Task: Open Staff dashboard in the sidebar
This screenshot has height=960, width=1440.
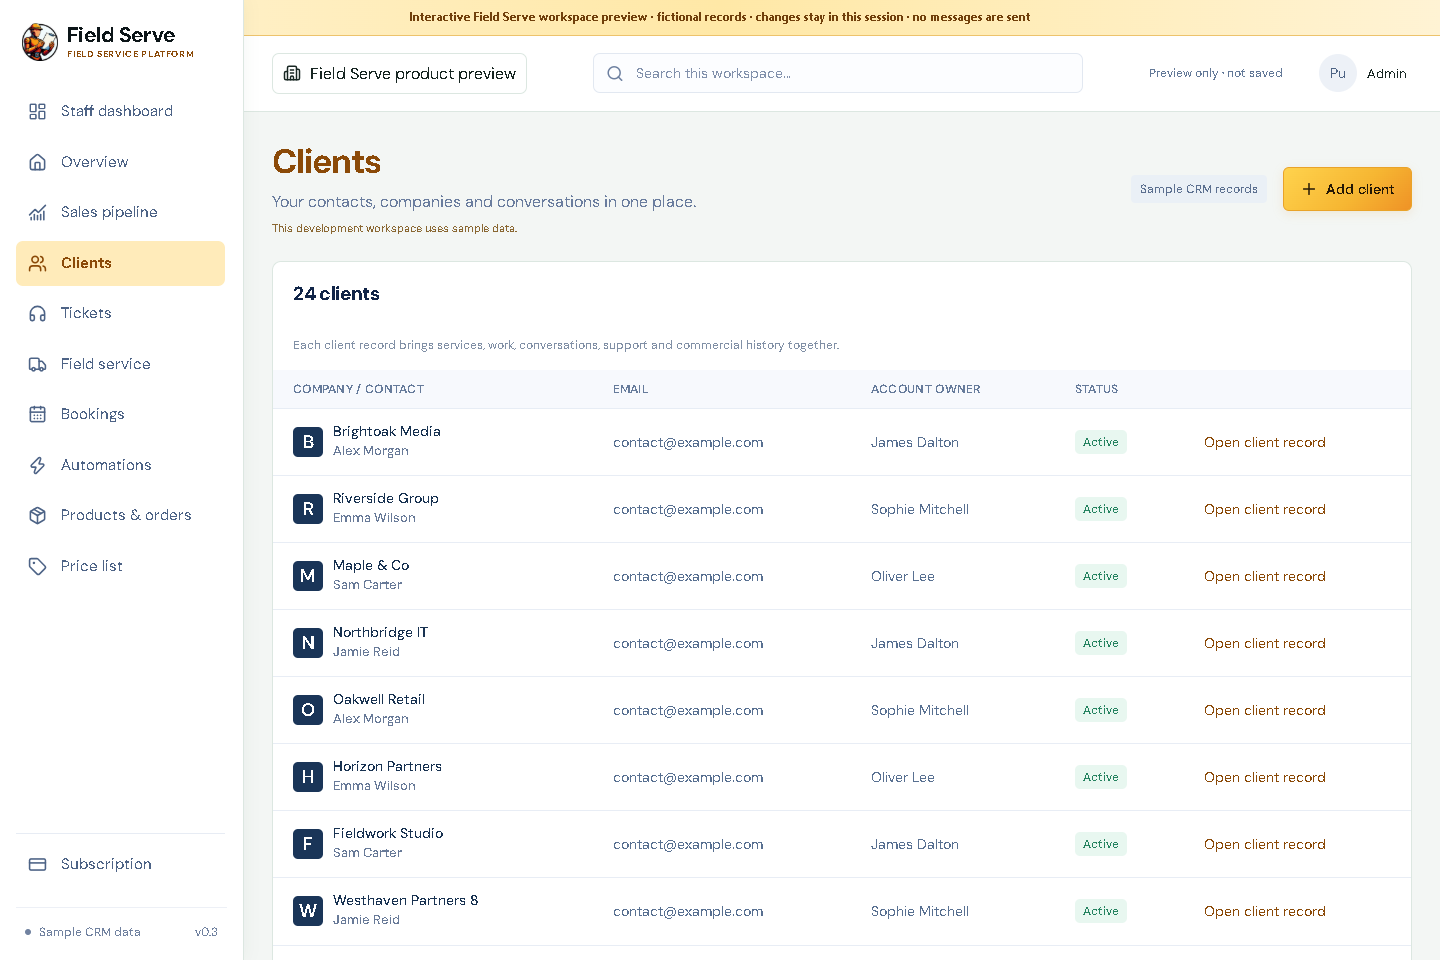Action: 120,111
